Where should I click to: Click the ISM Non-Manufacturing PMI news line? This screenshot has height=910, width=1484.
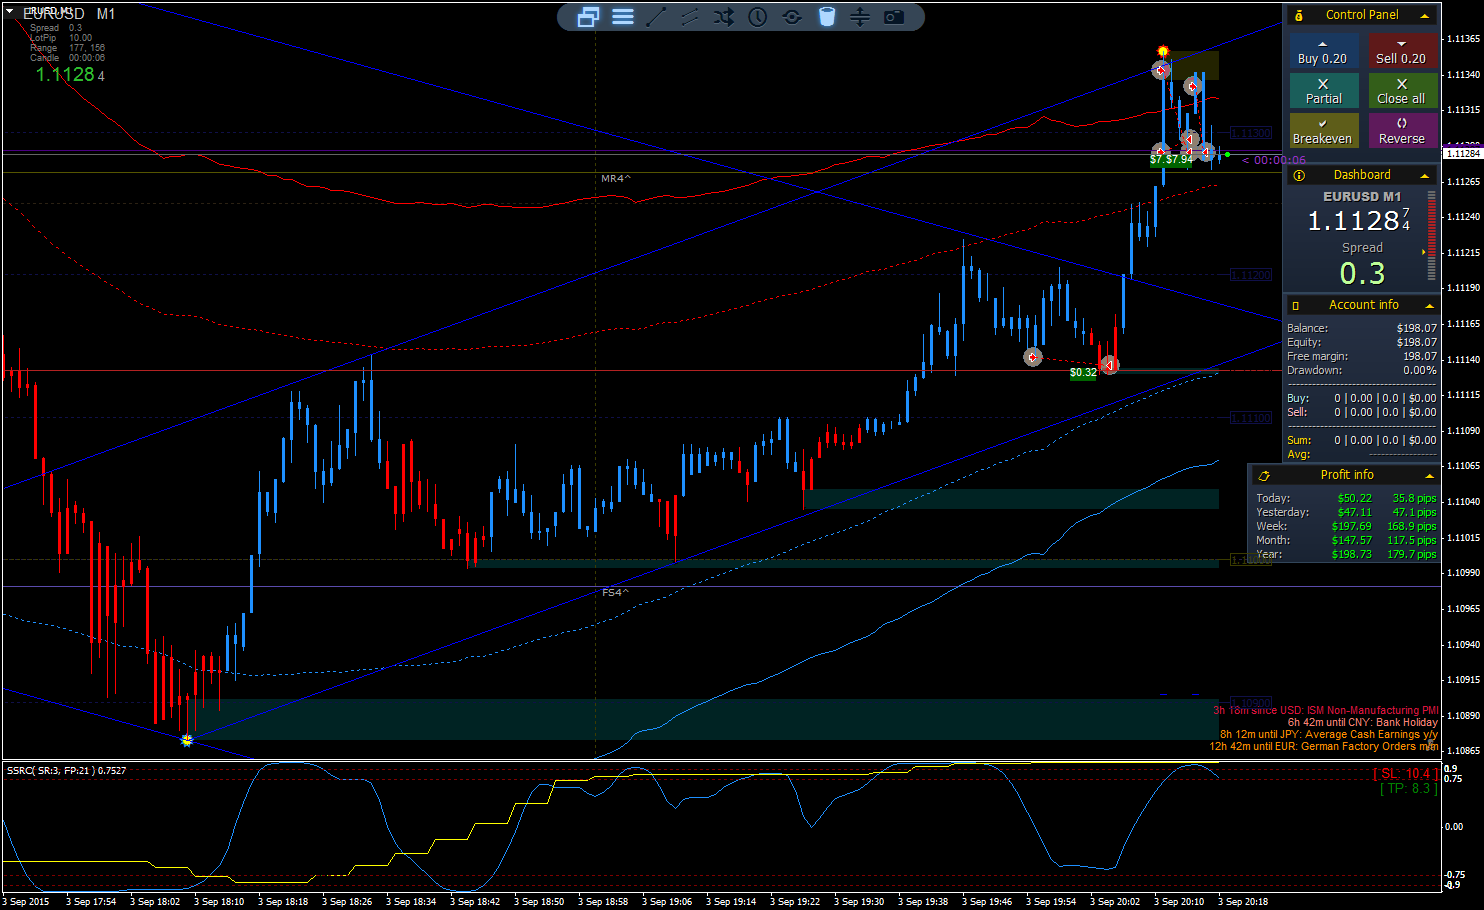[x=1325, y=710]
